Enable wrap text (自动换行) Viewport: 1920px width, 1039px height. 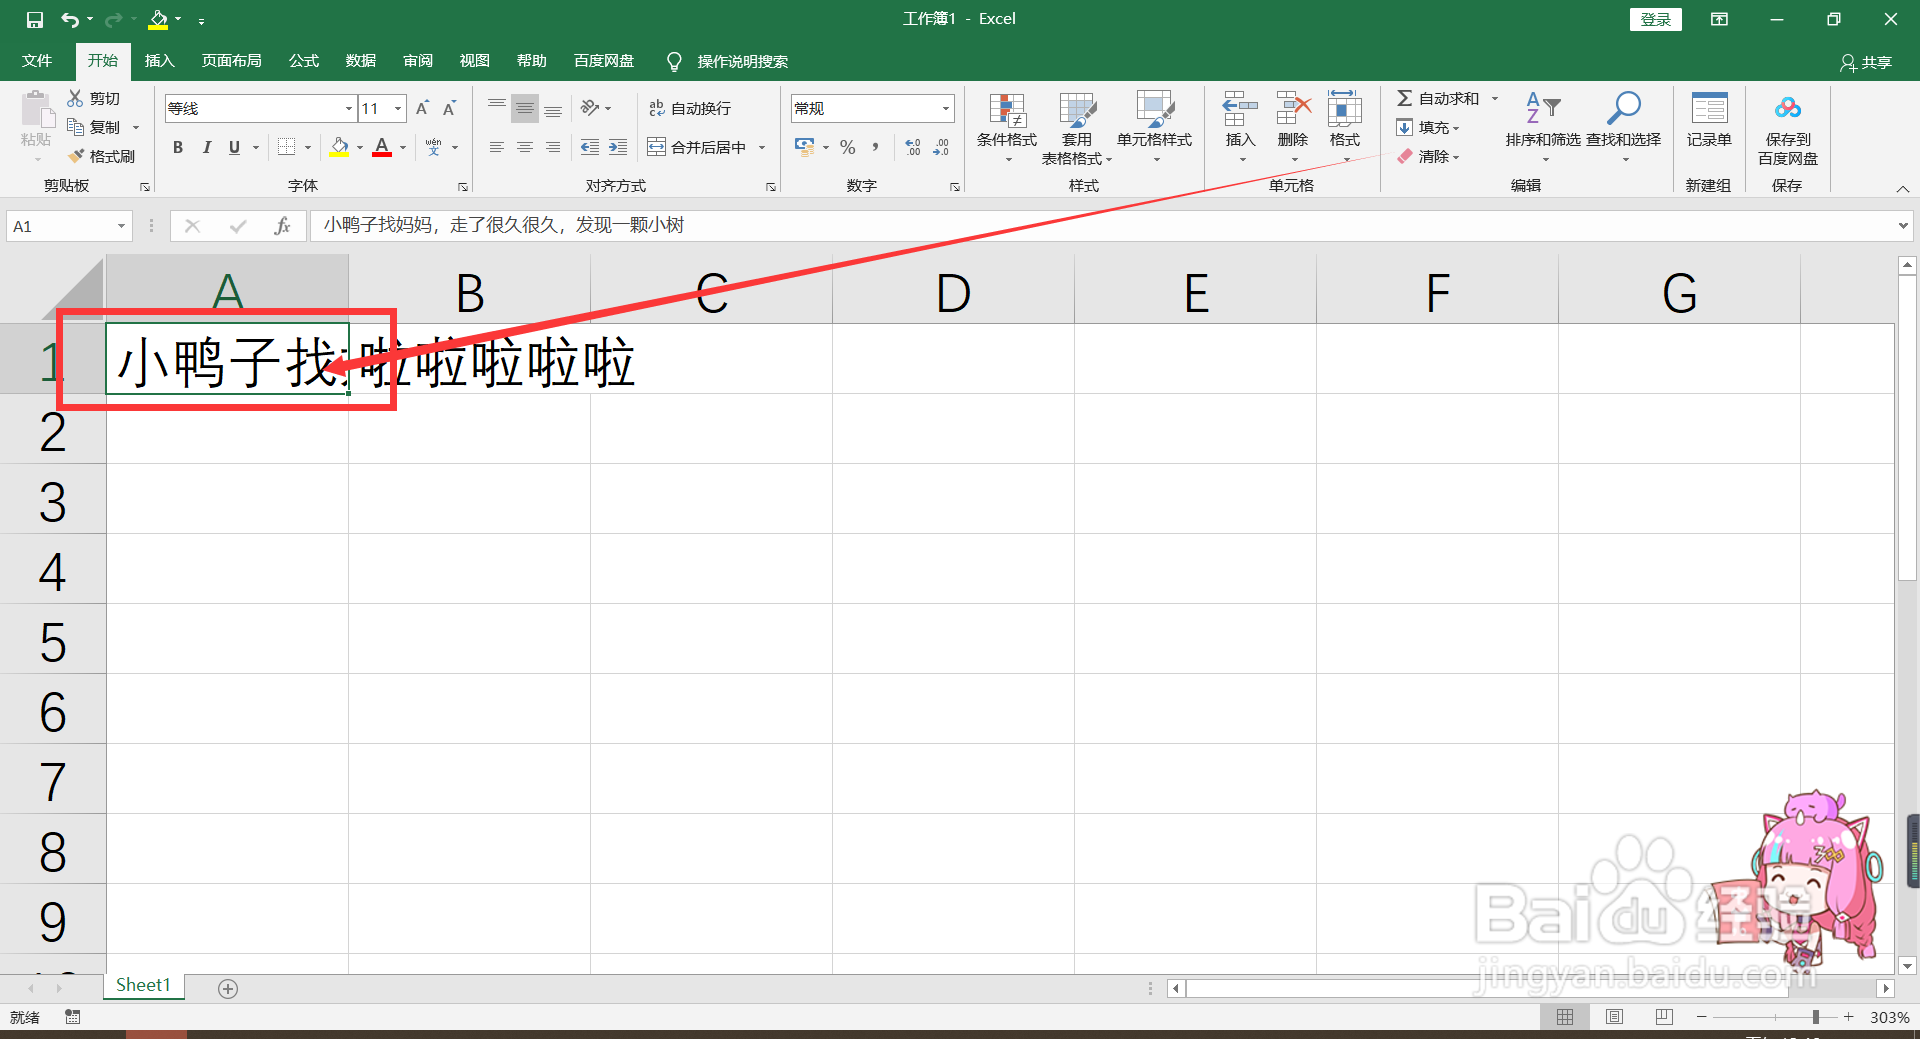click(690, 107)
